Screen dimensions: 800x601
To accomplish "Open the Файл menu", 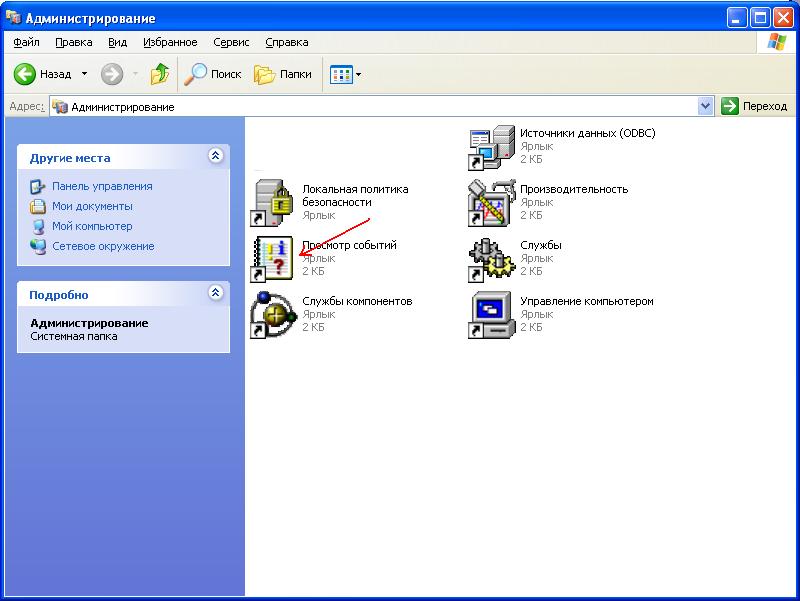I will click(x=27, y=42).
